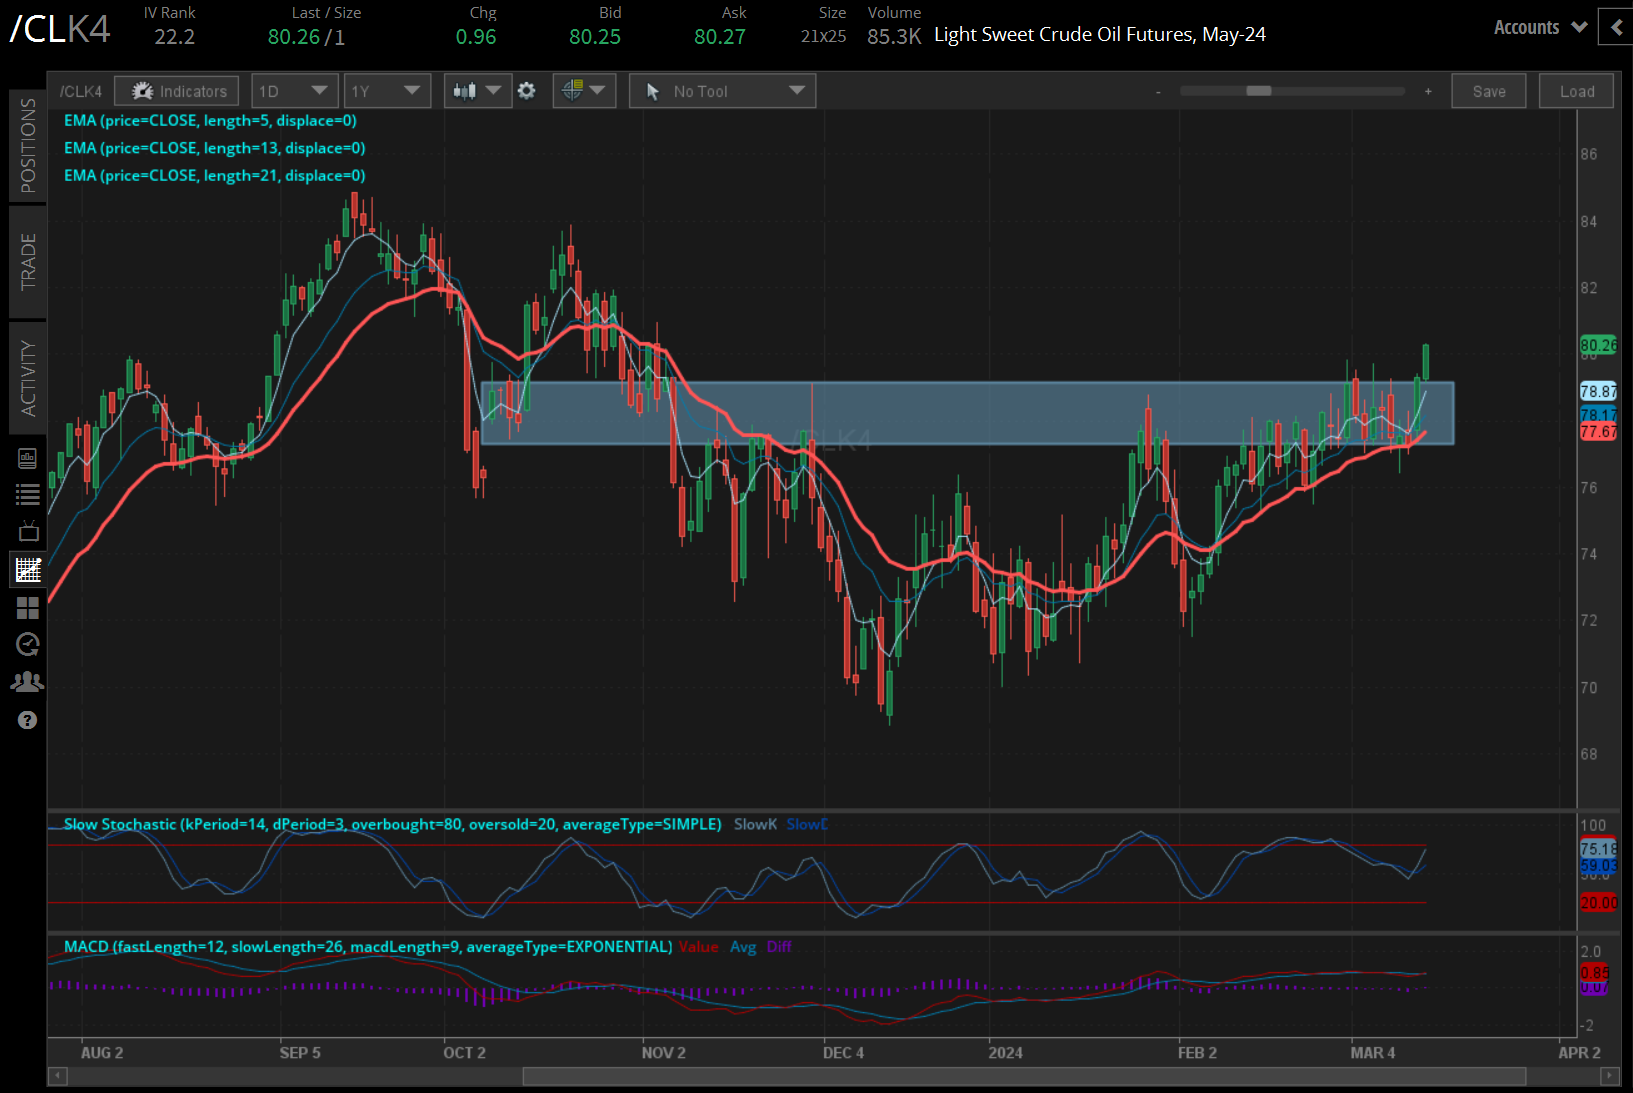
Task: Click the Save button
Action: (x=1488, y=91)
